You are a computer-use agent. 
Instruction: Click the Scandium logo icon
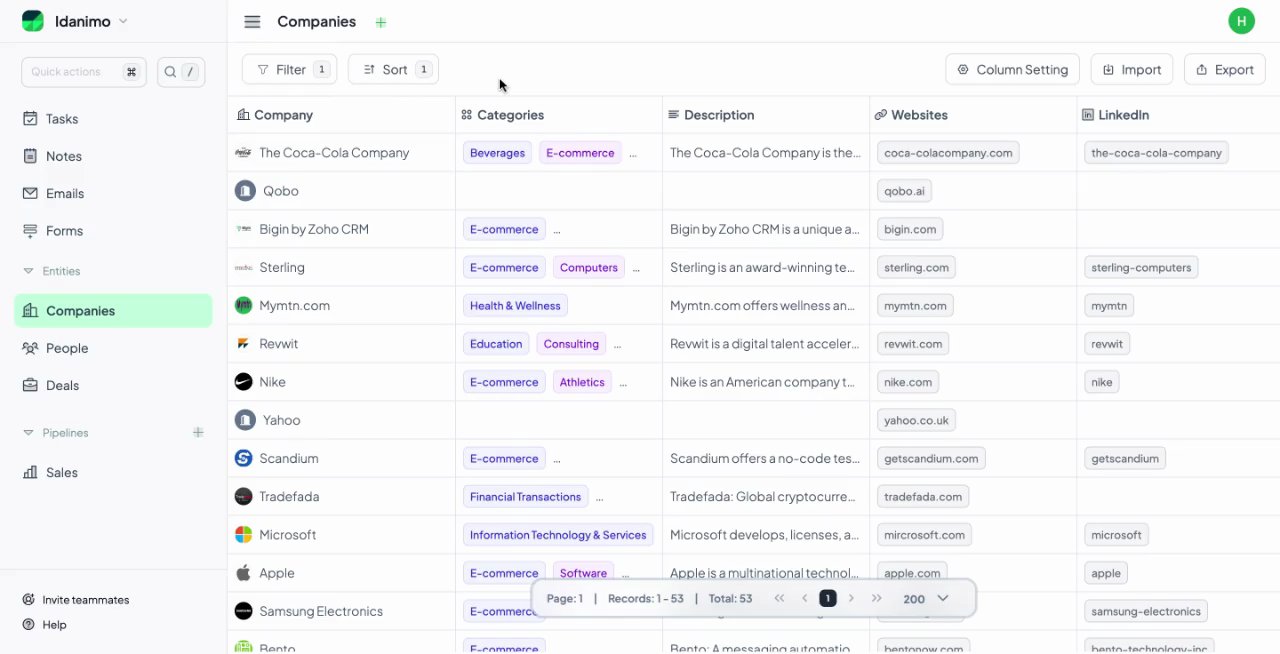(243, 458)
